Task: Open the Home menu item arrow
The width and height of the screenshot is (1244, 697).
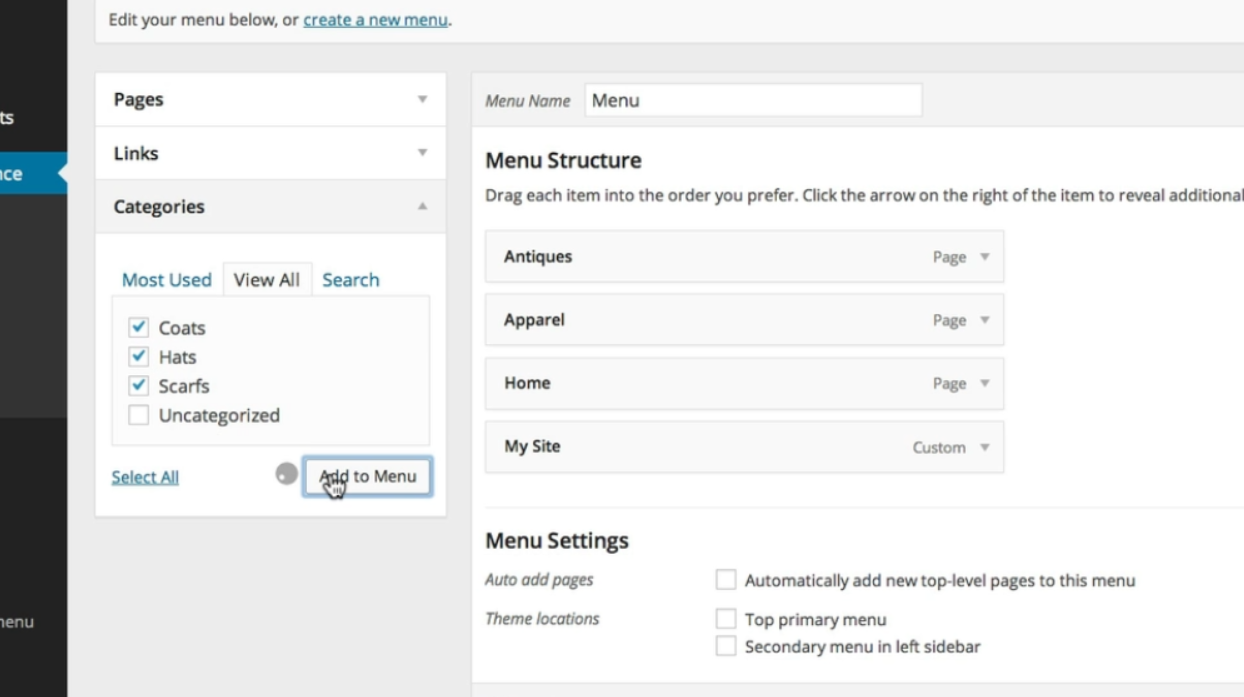Action: coord(984,383)
